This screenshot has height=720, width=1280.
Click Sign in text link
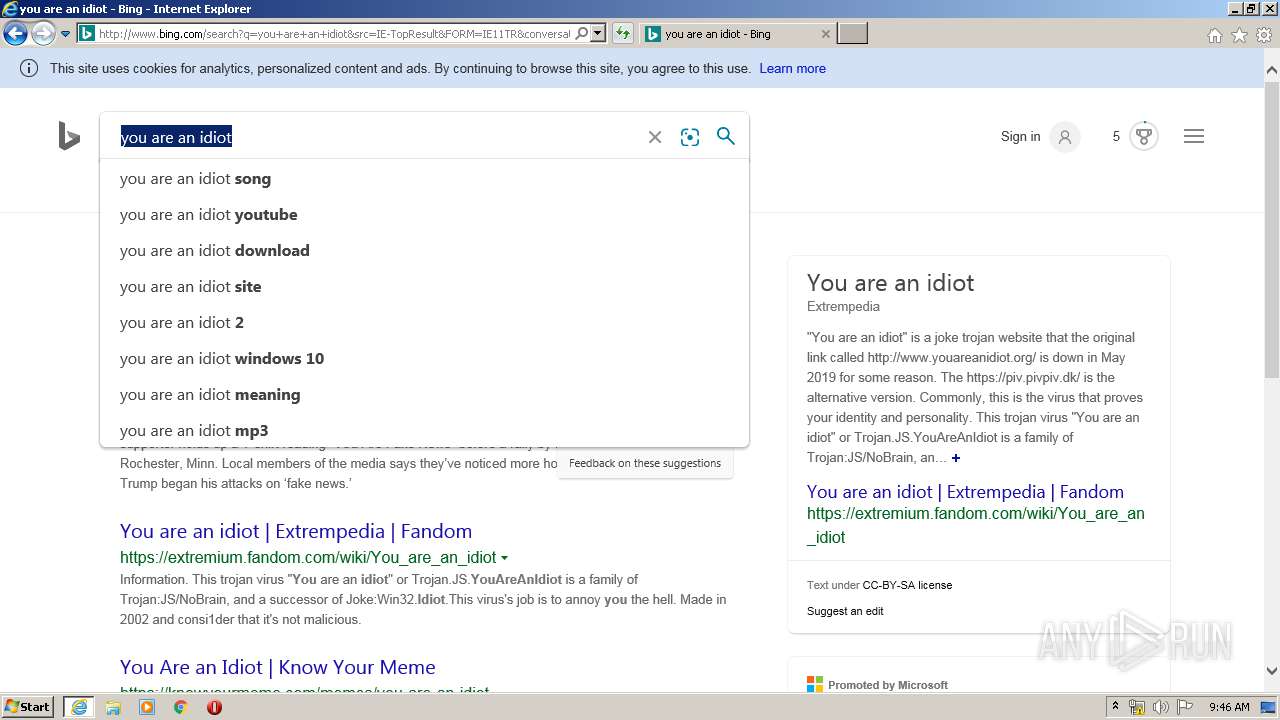pyautogui.click(x=1020, y=137)
